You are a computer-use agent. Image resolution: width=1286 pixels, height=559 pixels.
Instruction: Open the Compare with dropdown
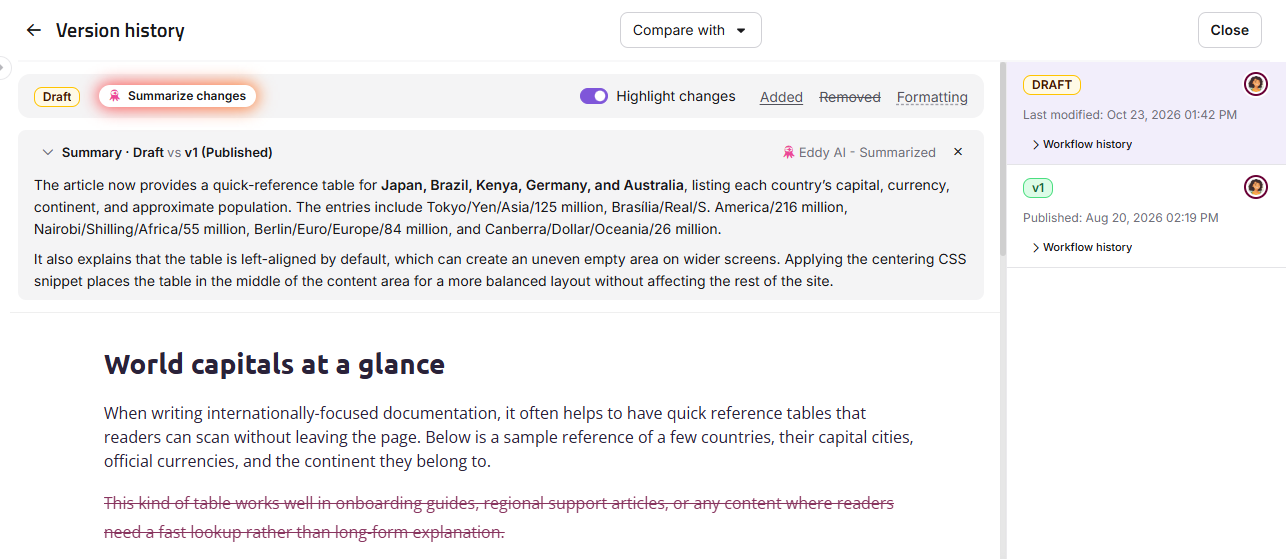coord(691,30)
